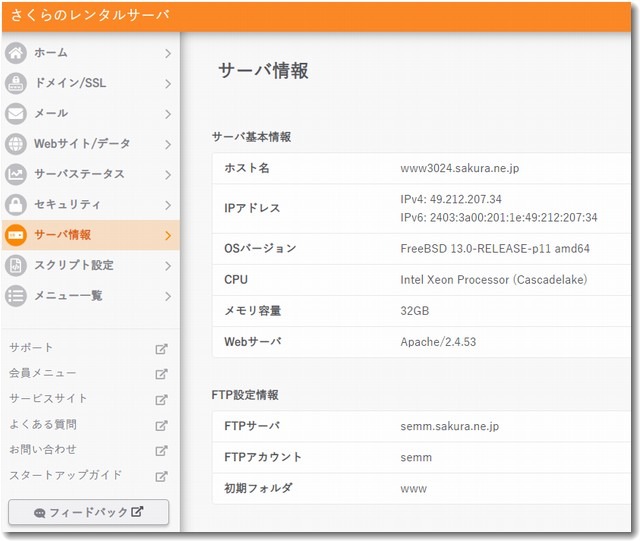Click the フィードバック button

click(89, 512)
